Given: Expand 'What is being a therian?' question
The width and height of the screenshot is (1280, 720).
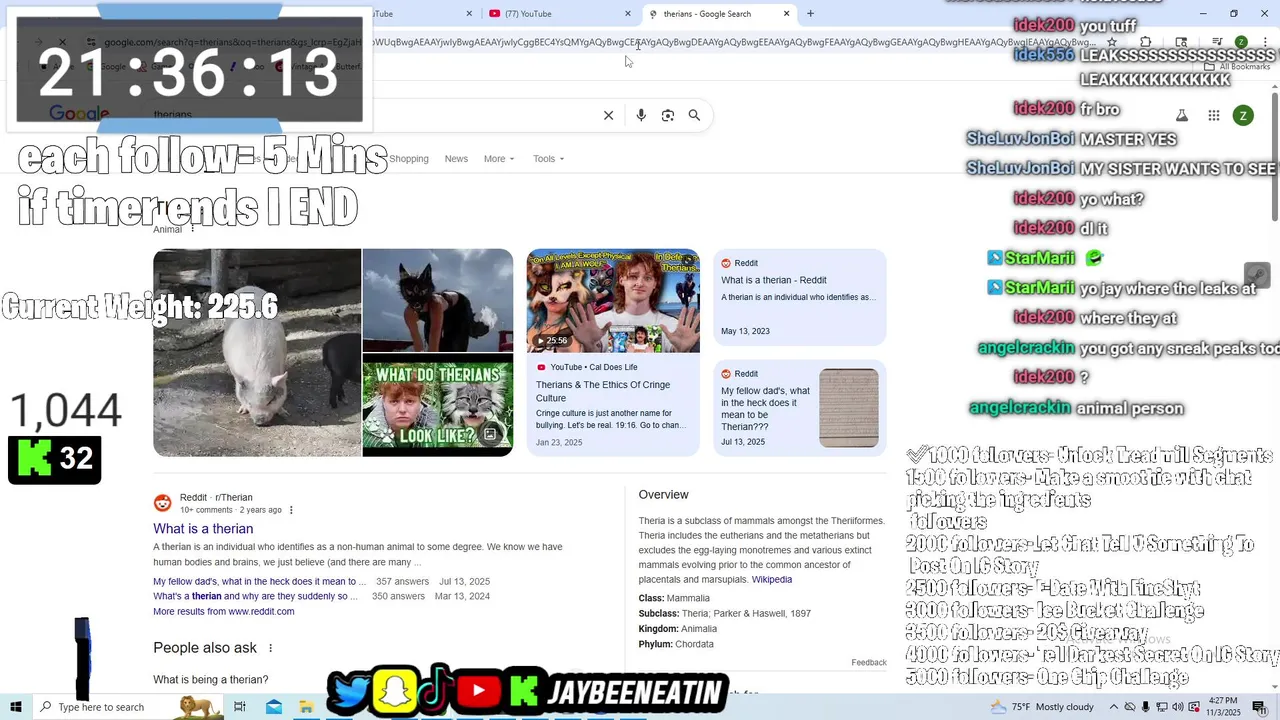Looking at the screenshot, I should pyautogui.click(x=210, y=680).
